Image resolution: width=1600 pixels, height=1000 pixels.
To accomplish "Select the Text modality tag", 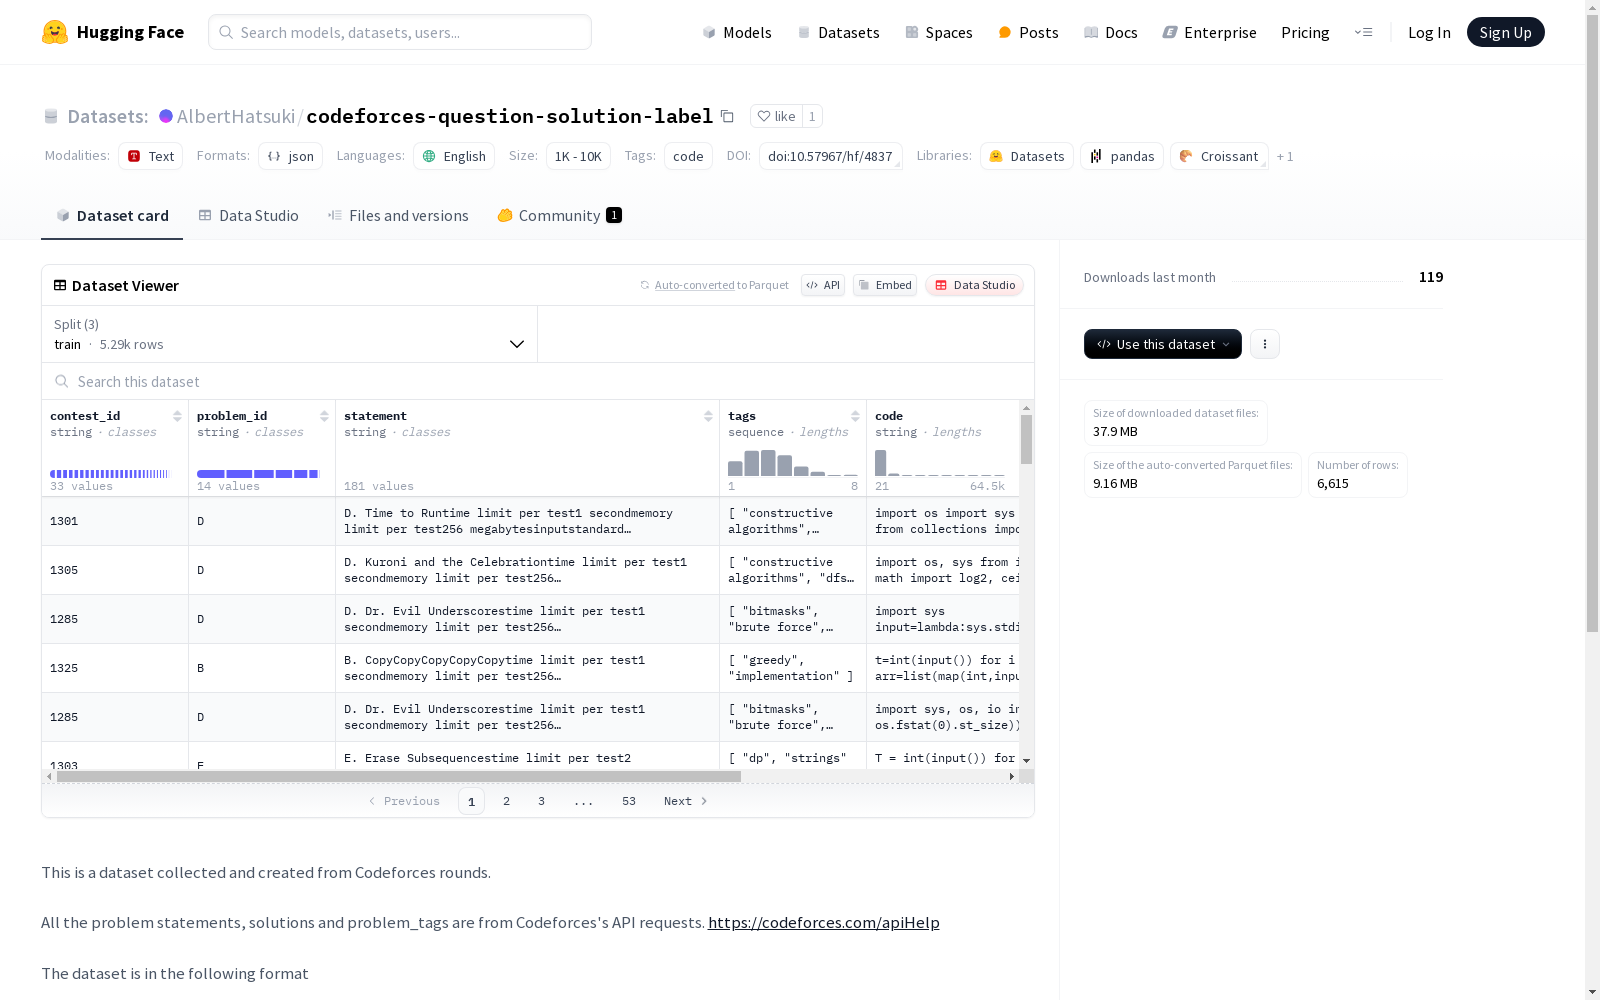I will (150, 156).
